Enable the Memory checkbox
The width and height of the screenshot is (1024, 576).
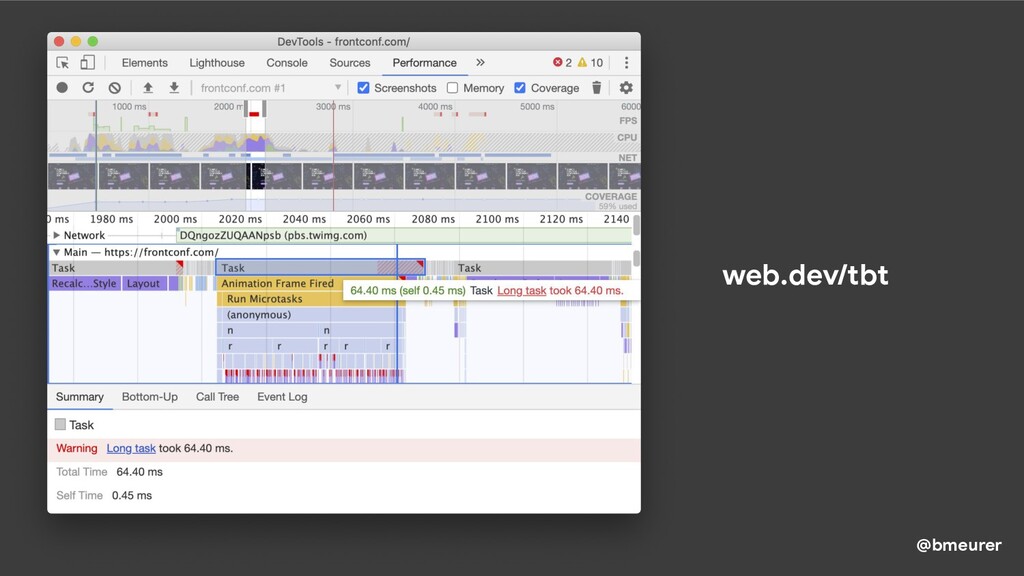coord(452,88)
